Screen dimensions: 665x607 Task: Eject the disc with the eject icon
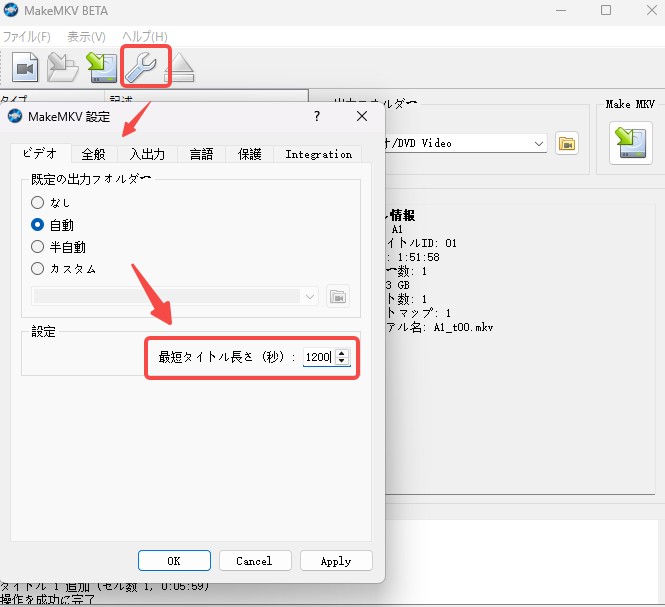(x=180, y=67)
